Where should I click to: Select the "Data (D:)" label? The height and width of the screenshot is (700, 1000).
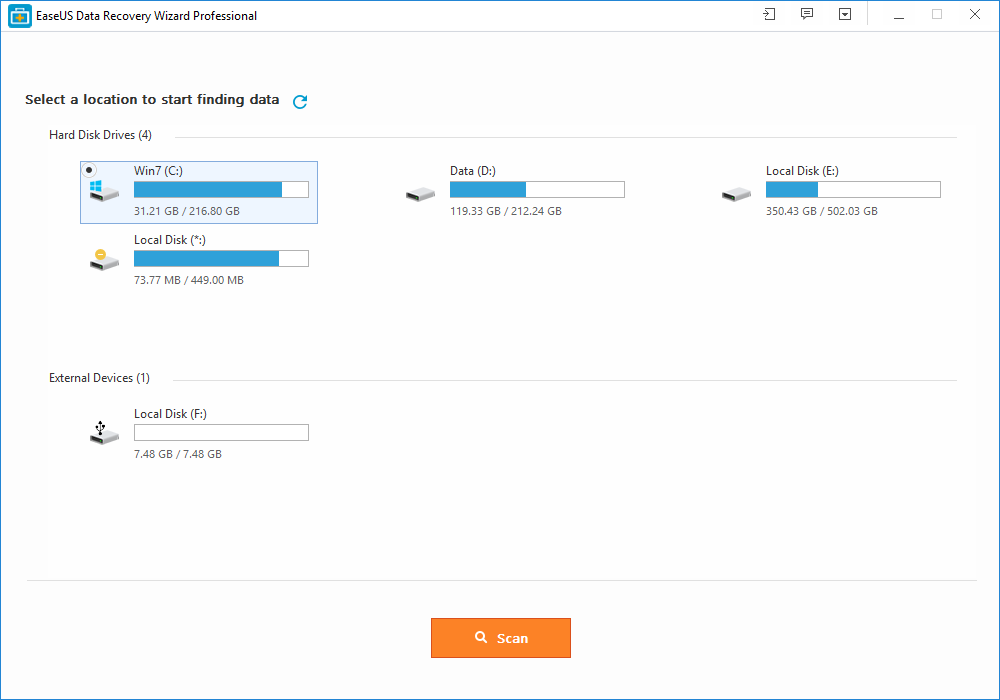pos(473,171)
